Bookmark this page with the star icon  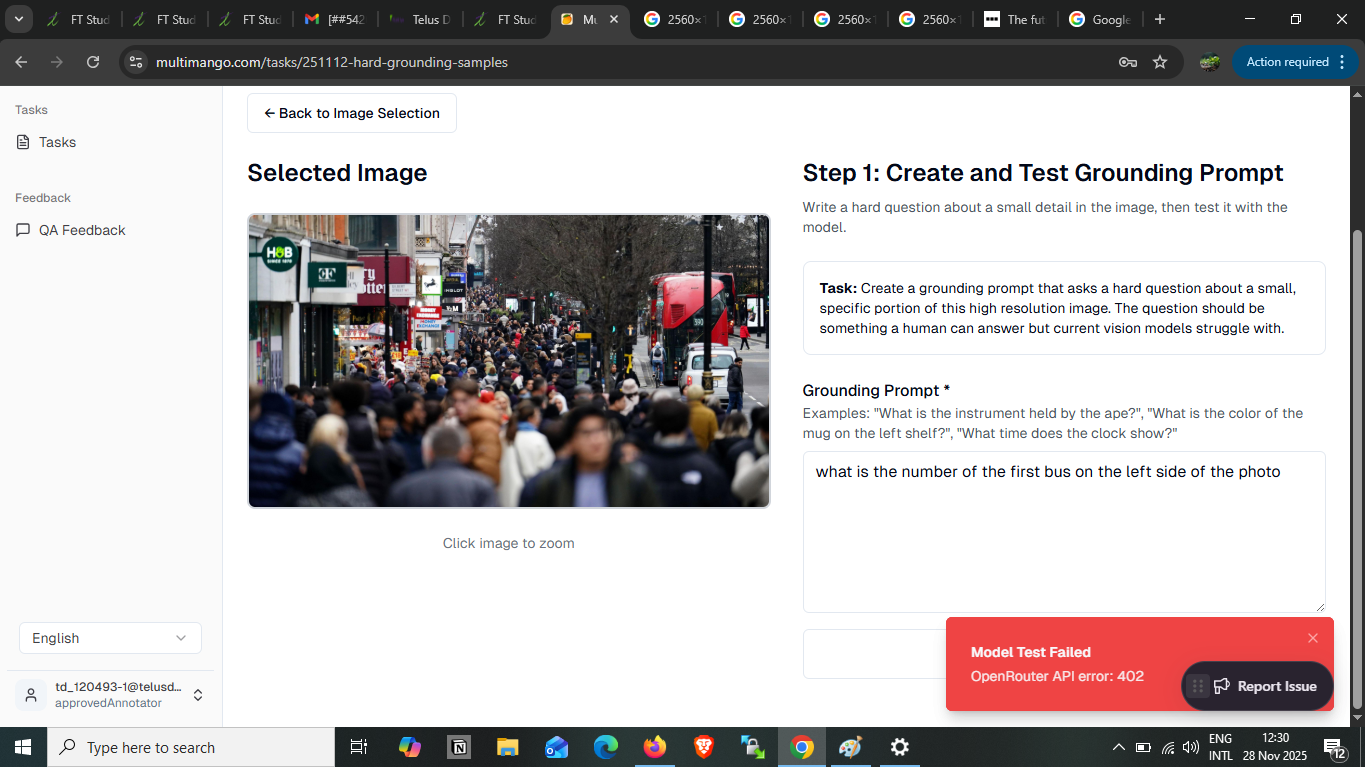(x=1160, y=62)
